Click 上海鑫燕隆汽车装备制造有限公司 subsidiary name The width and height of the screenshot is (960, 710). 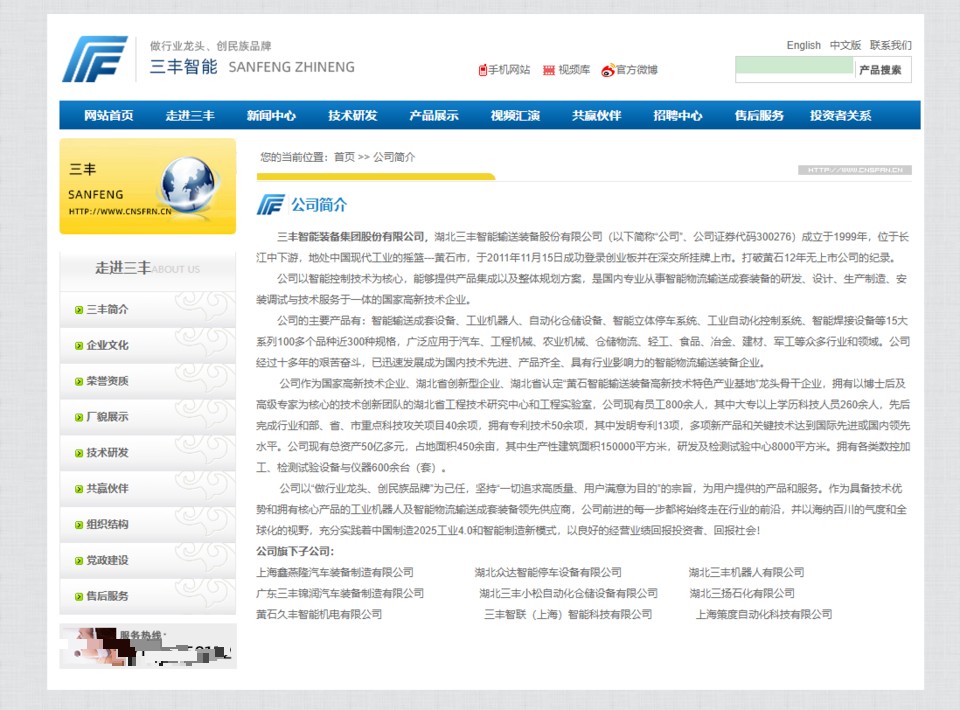pos(335,572)
